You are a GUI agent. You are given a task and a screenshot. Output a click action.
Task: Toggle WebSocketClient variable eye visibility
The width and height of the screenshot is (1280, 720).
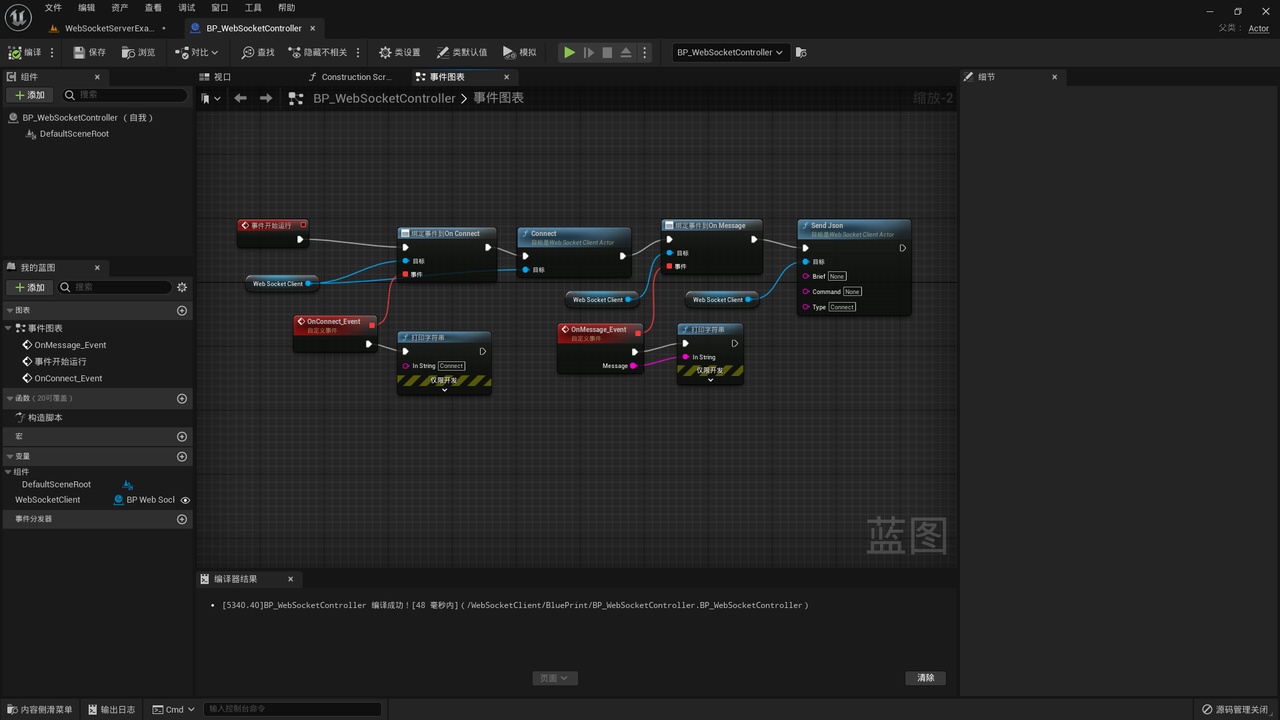185,500
